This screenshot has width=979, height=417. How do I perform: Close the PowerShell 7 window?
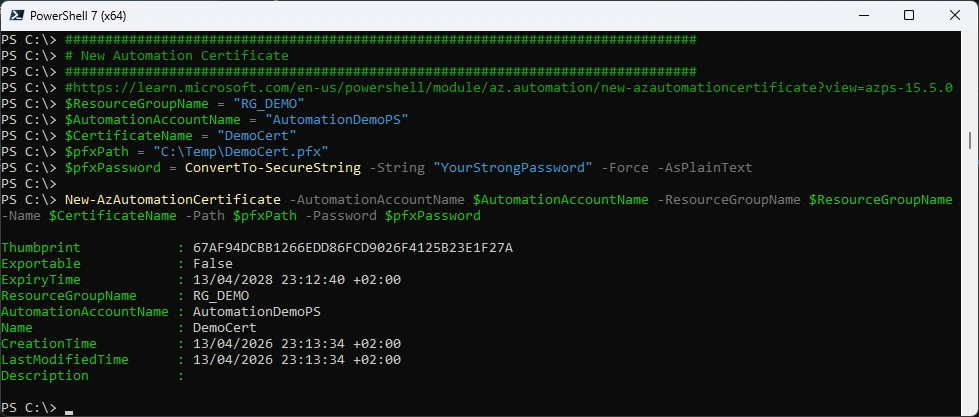954,15
